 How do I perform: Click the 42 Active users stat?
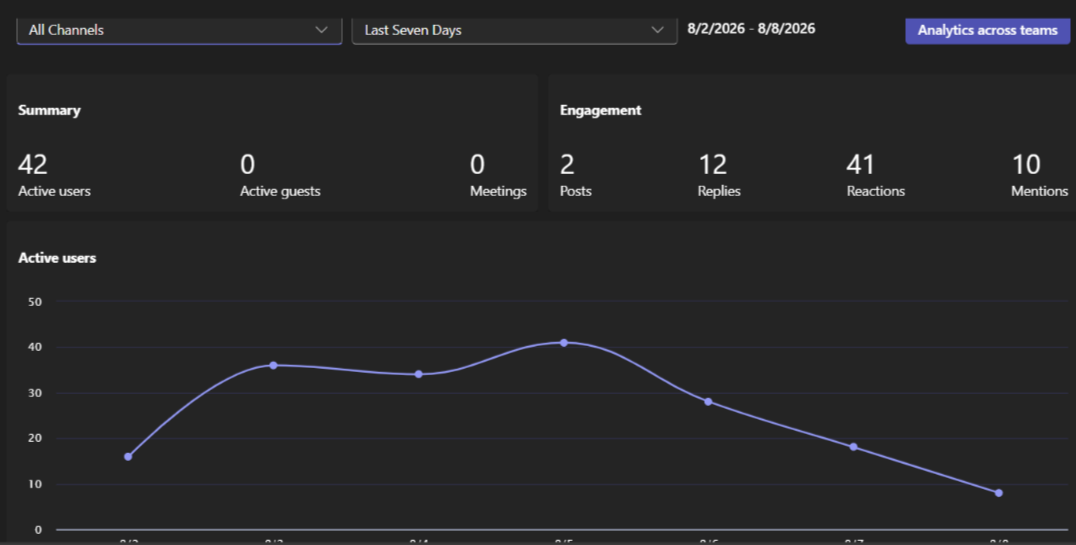(54, 175)
